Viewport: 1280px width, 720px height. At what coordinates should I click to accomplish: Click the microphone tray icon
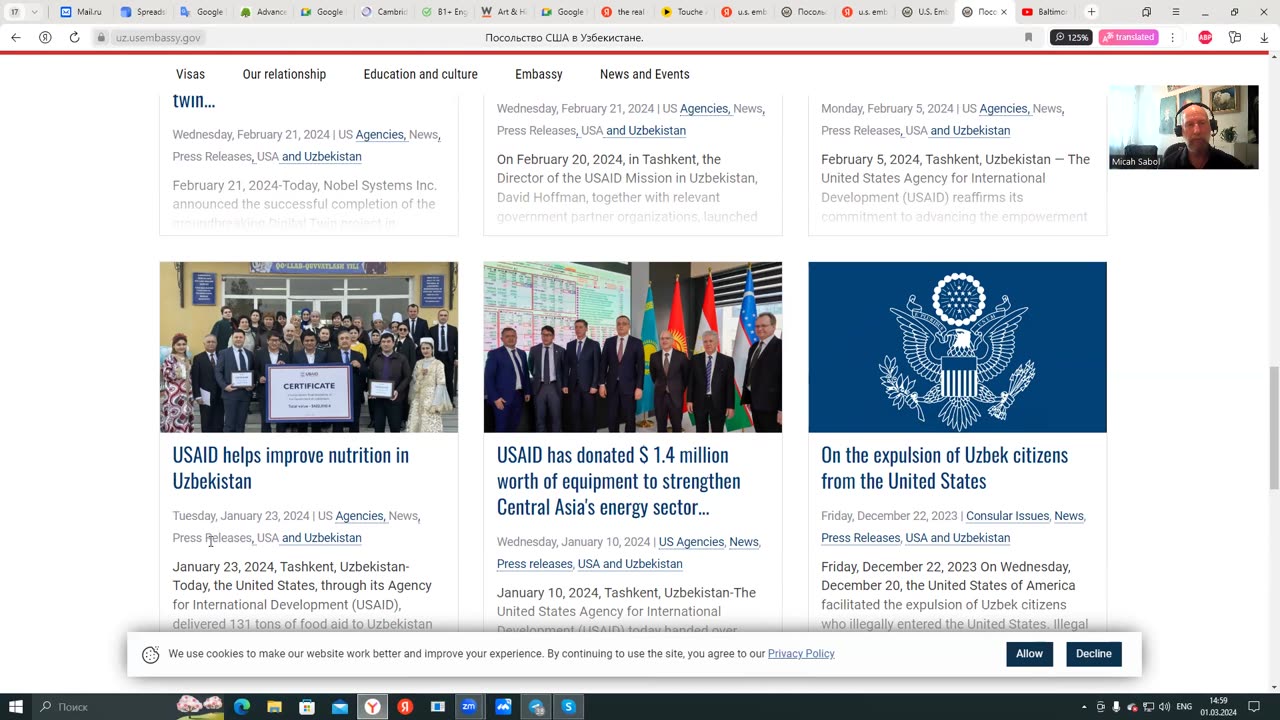point(1116,707)
